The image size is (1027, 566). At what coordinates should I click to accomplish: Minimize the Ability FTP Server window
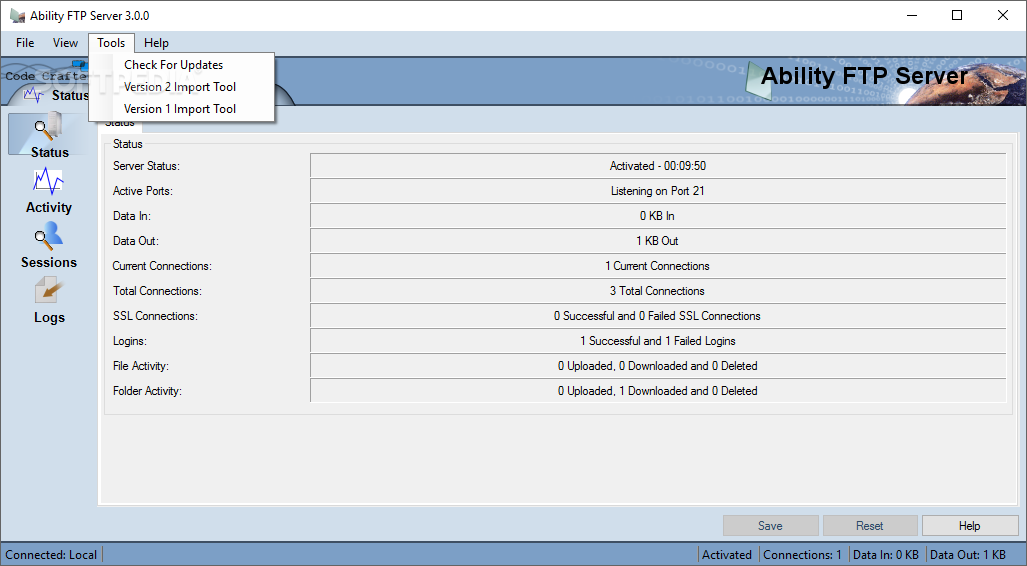912,16
